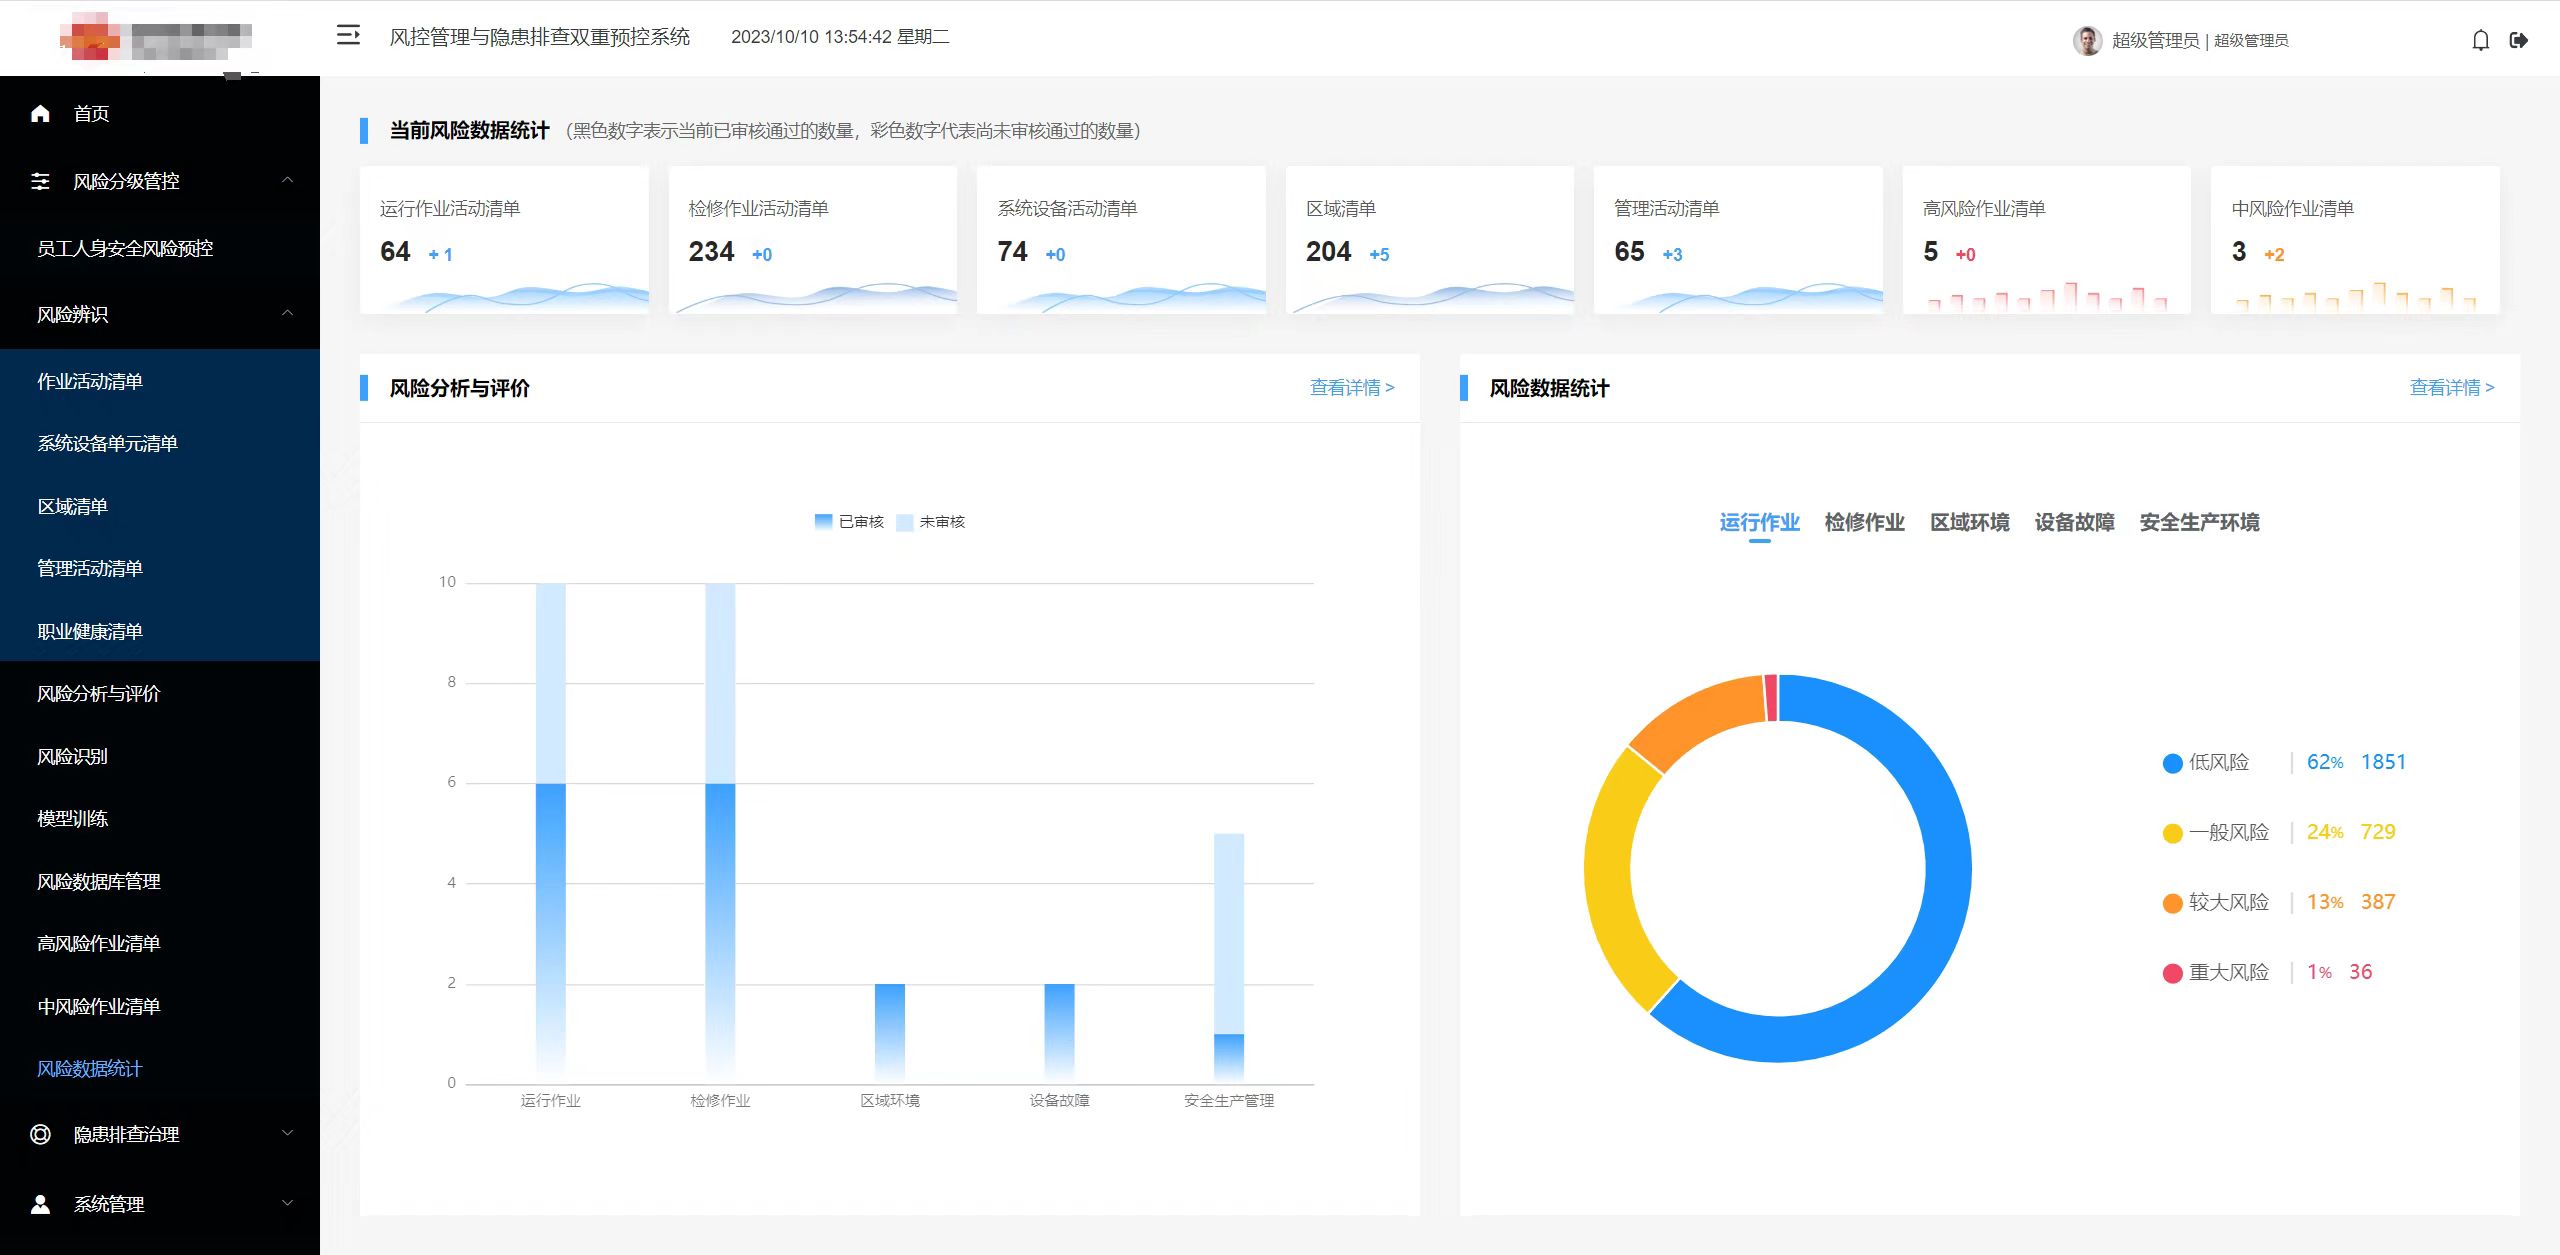
Task: Open notifications bell icon
Action: (2481, 40)
